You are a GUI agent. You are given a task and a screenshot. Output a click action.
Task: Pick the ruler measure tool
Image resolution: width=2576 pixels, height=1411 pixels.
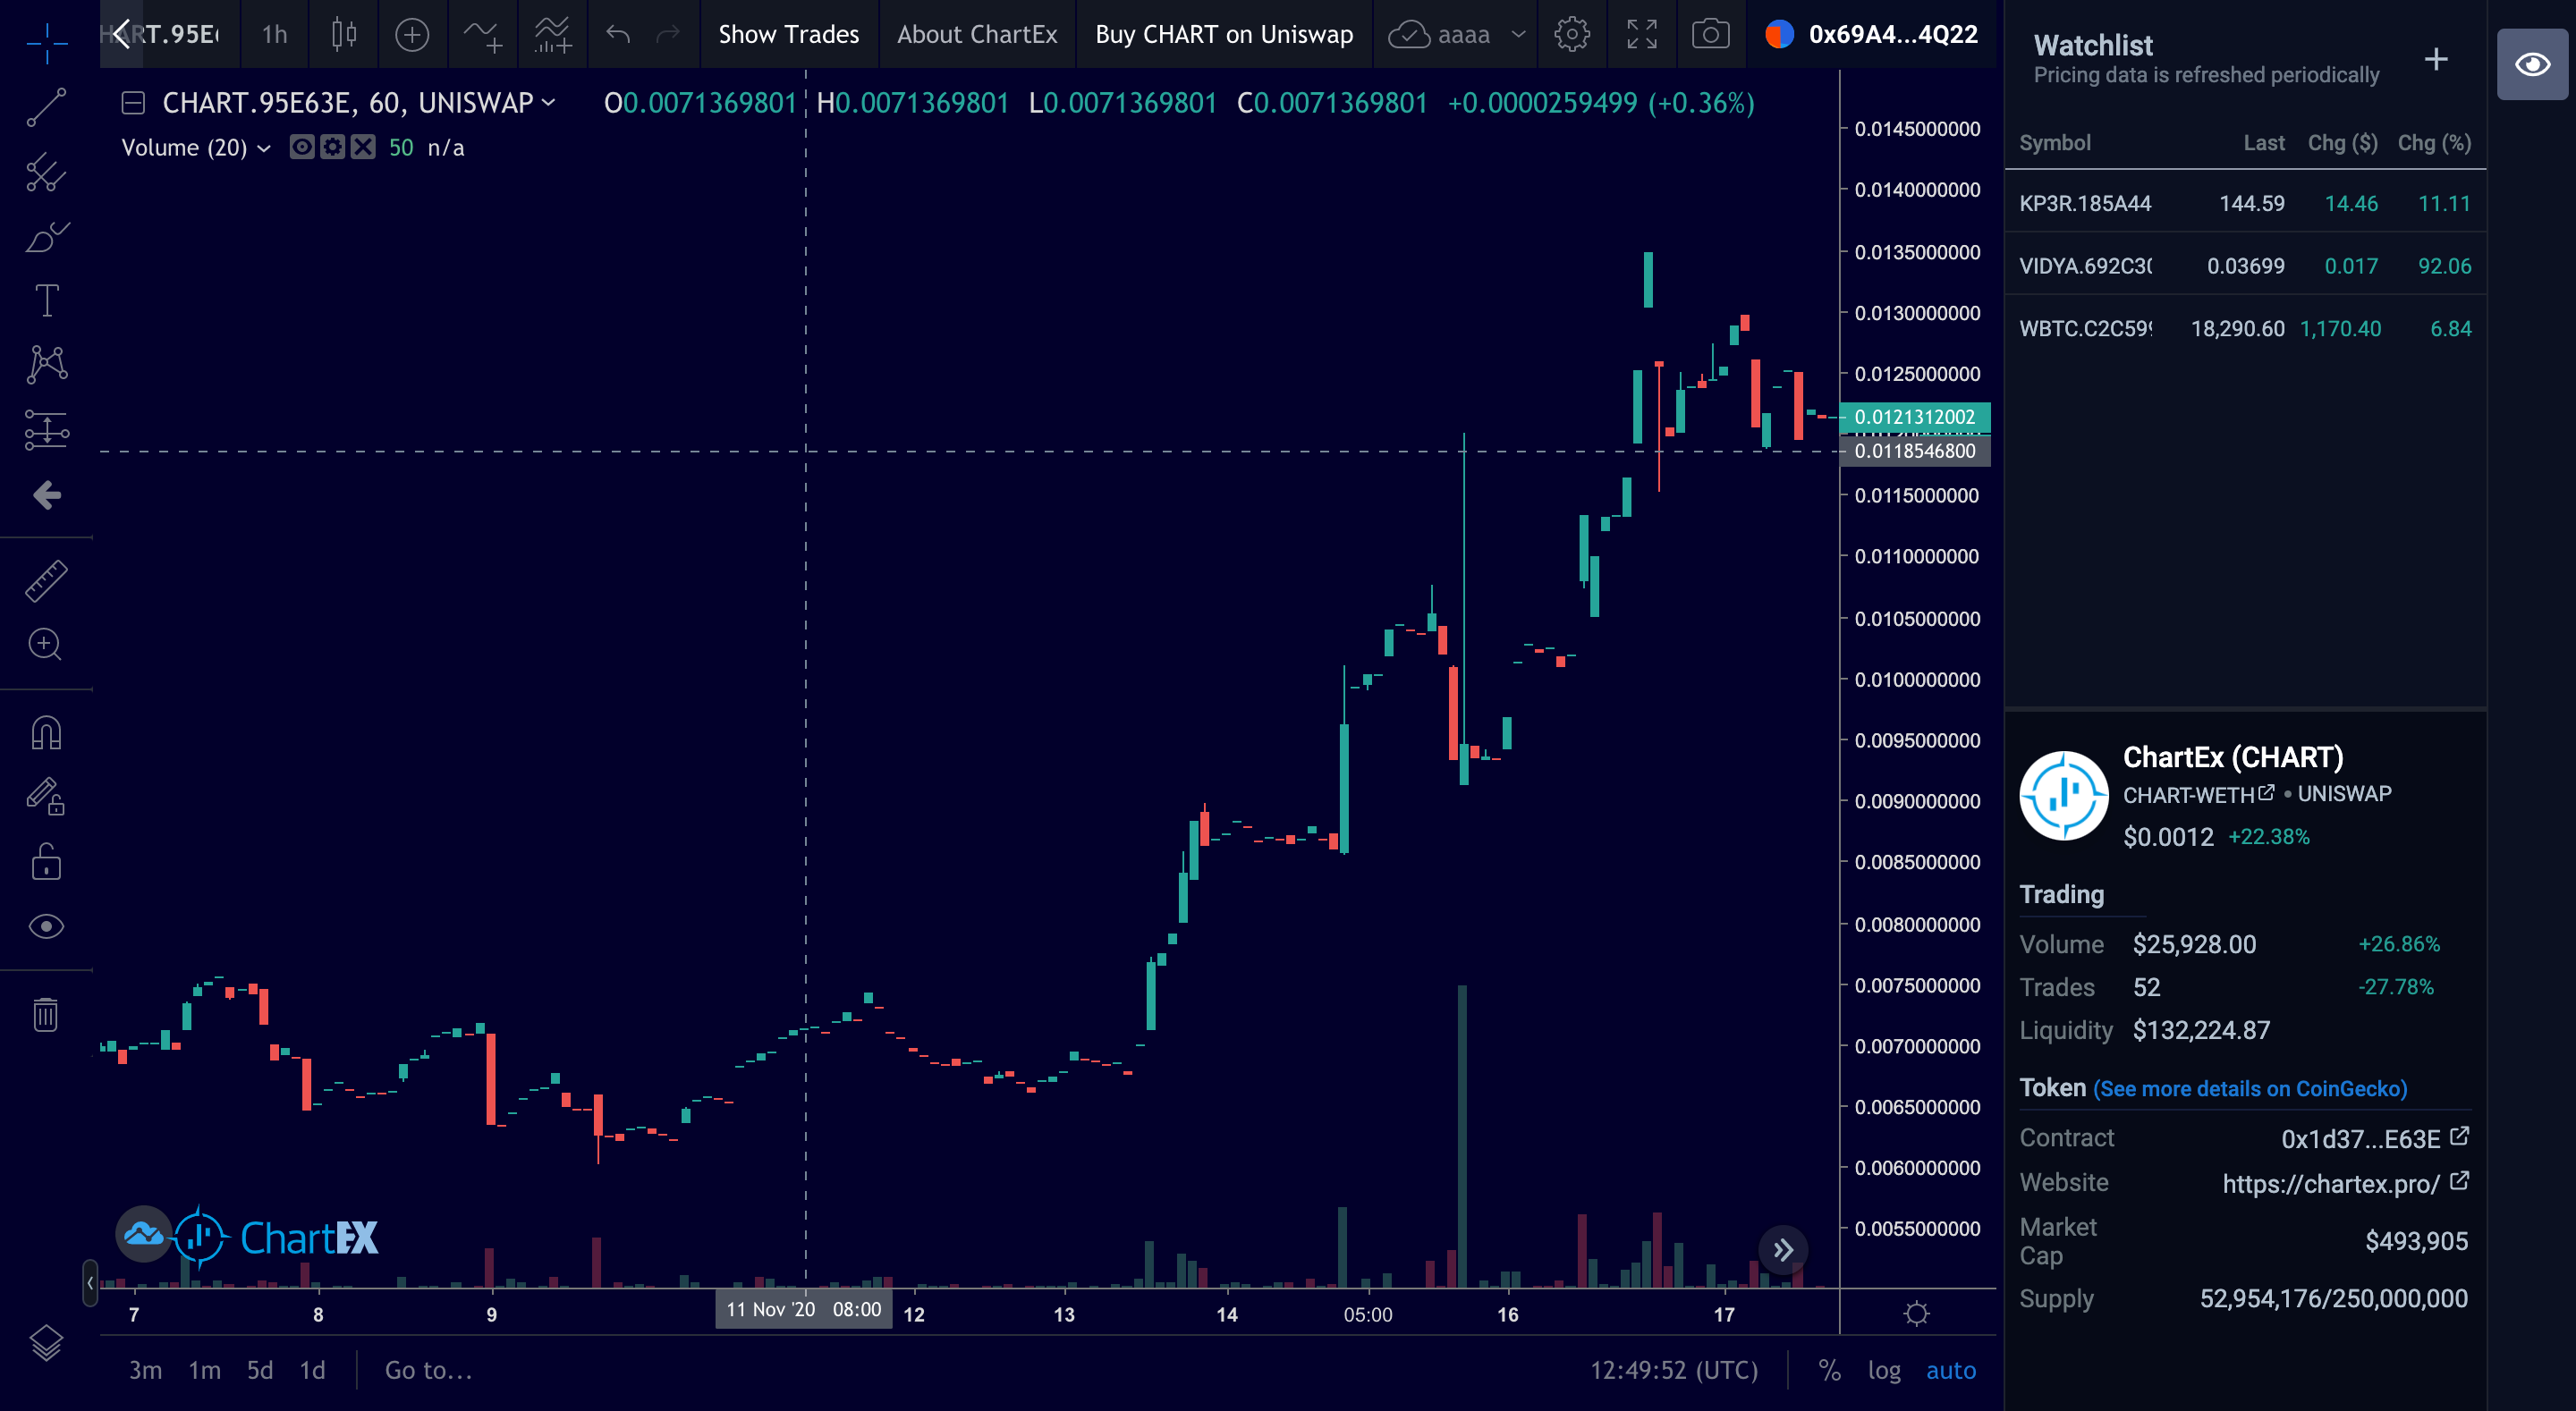point(46,580)
